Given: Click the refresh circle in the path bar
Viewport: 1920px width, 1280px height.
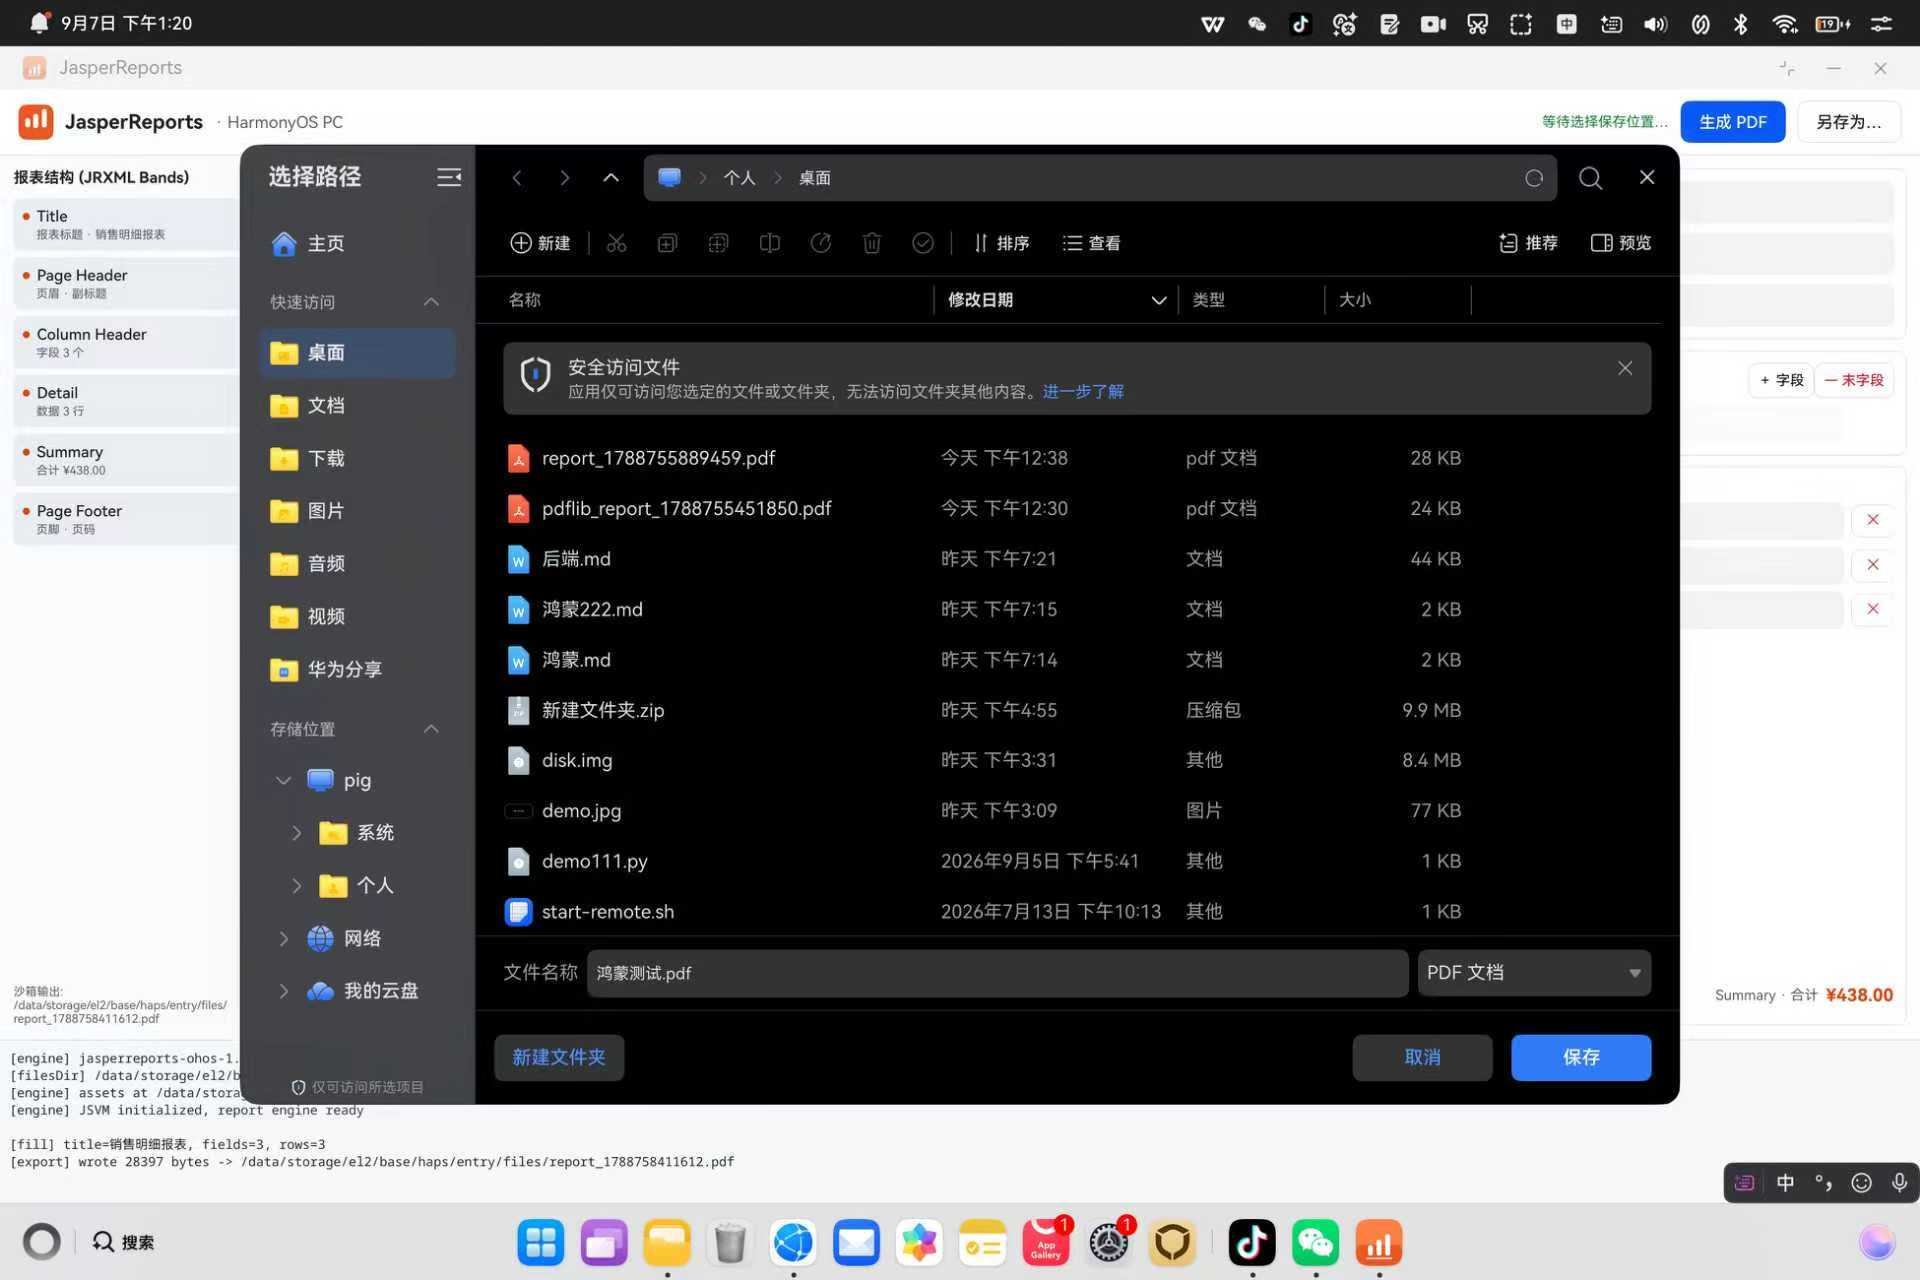Looking at the screenshot, I should coord(1534,178).
